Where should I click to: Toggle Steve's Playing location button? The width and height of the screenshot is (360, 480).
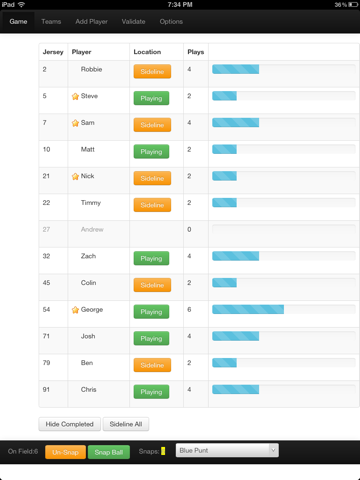151,98
